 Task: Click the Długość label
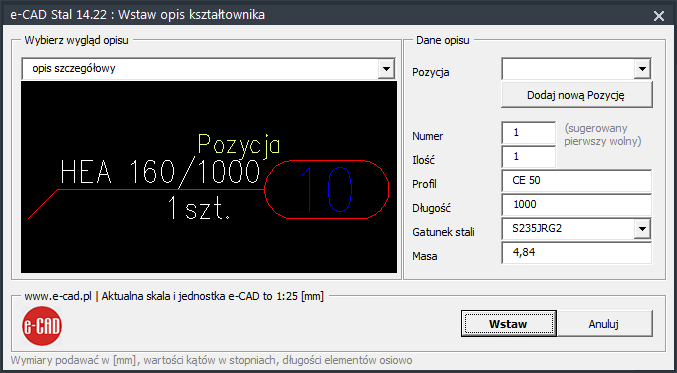pos(432,208)
